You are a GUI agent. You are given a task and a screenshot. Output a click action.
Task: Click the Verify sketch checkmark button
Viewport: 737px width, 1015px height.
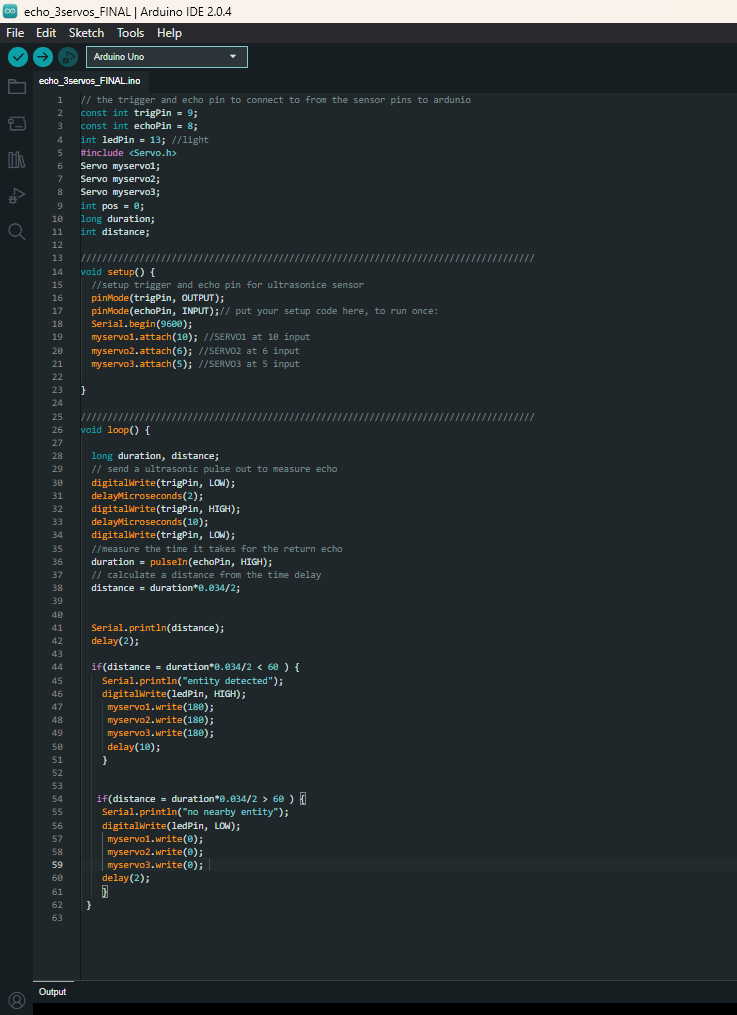pos(17,57)
